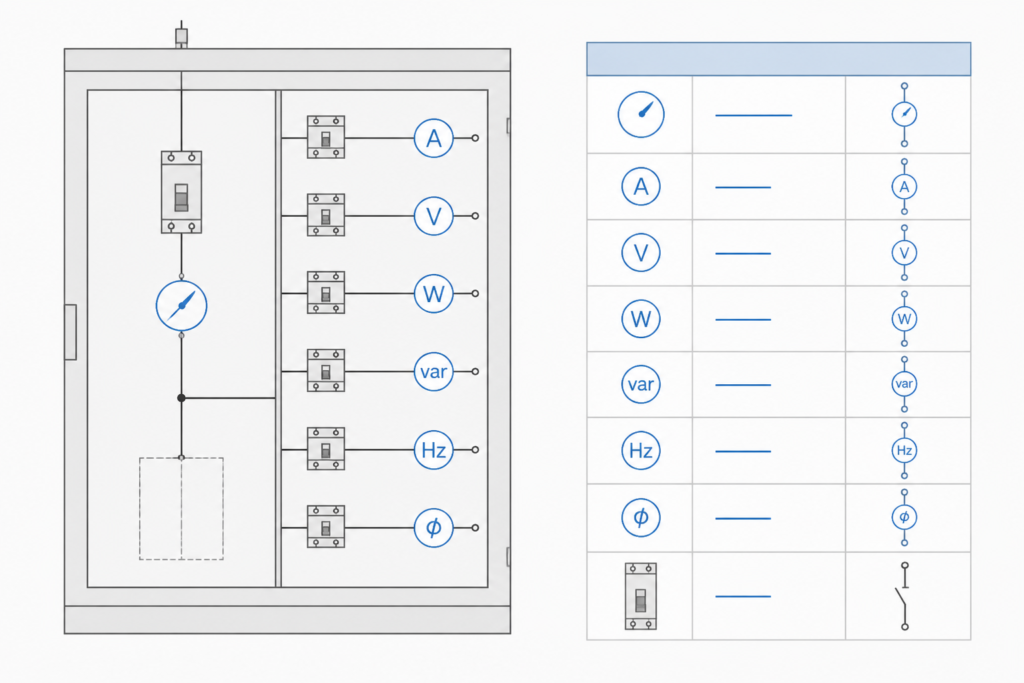Viewport: 1024px width, 683px height.
Task: Click the description line in the φ legend row
Action: click(x=743, y=518)
